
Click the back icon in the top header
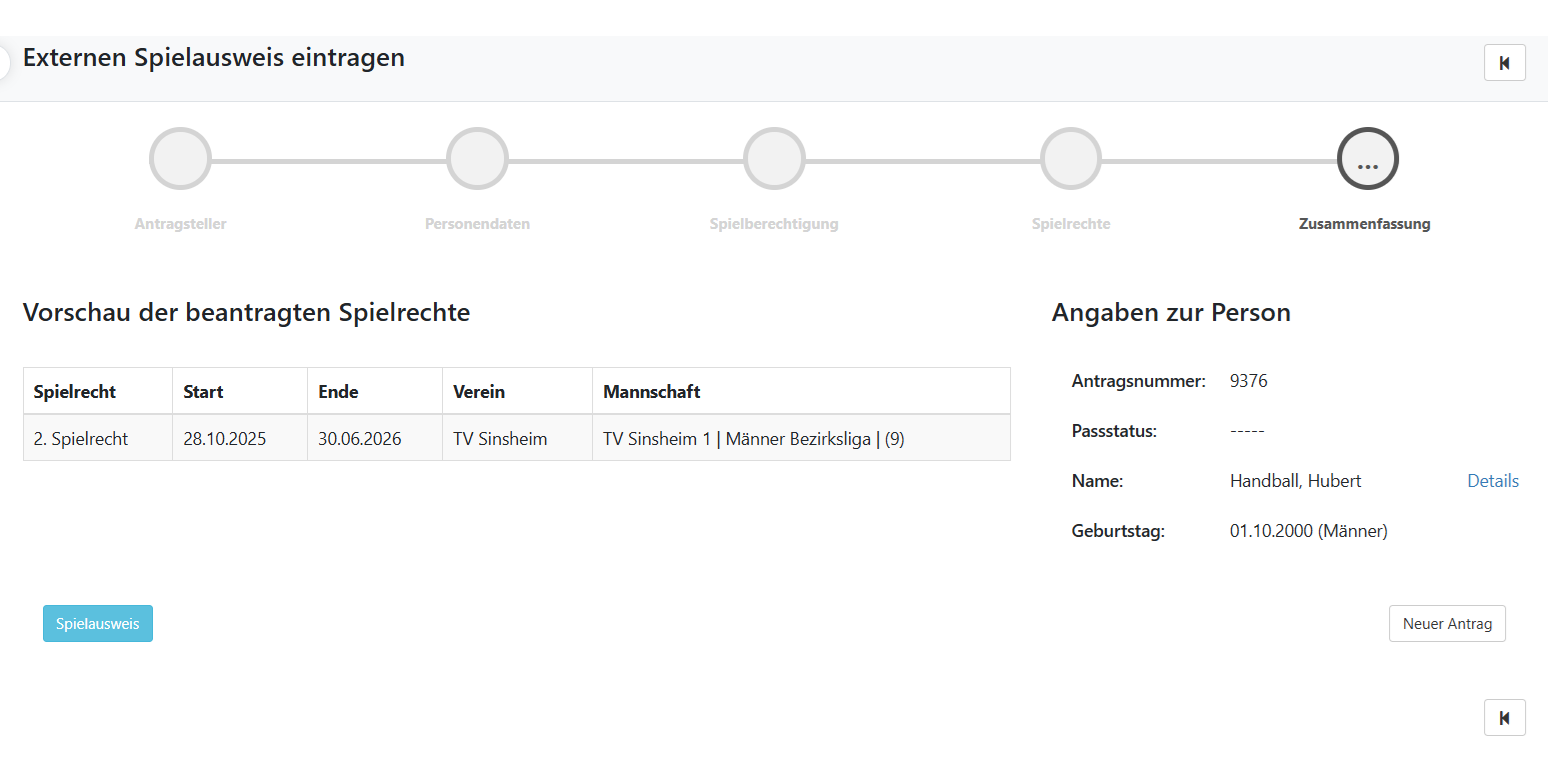click(1504, 63)
